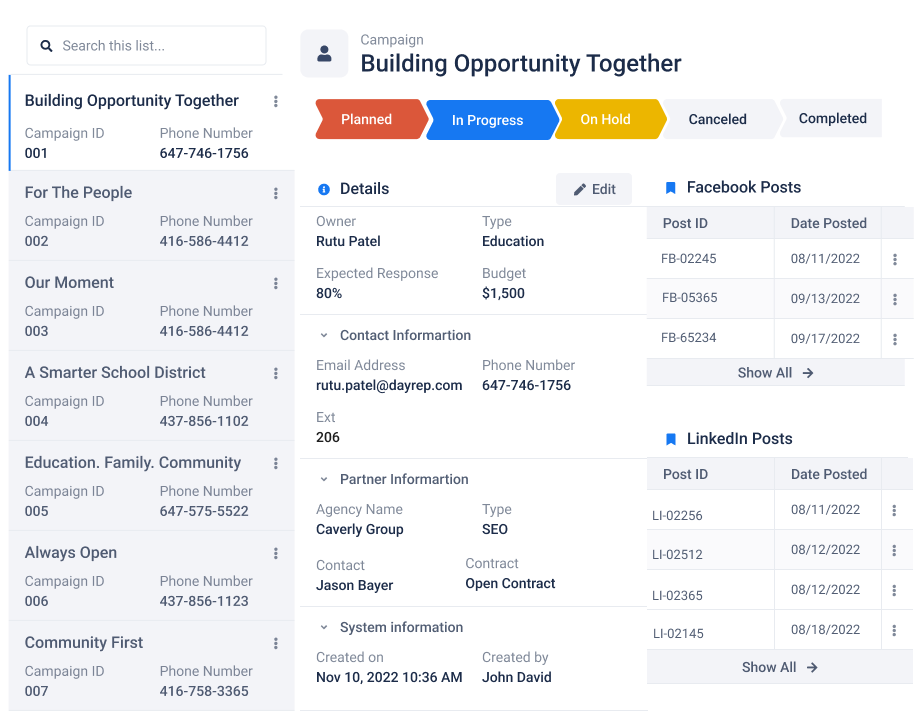924x724 pixels.
Task: Select the On Hold status stage
Action: click(609, 120)
